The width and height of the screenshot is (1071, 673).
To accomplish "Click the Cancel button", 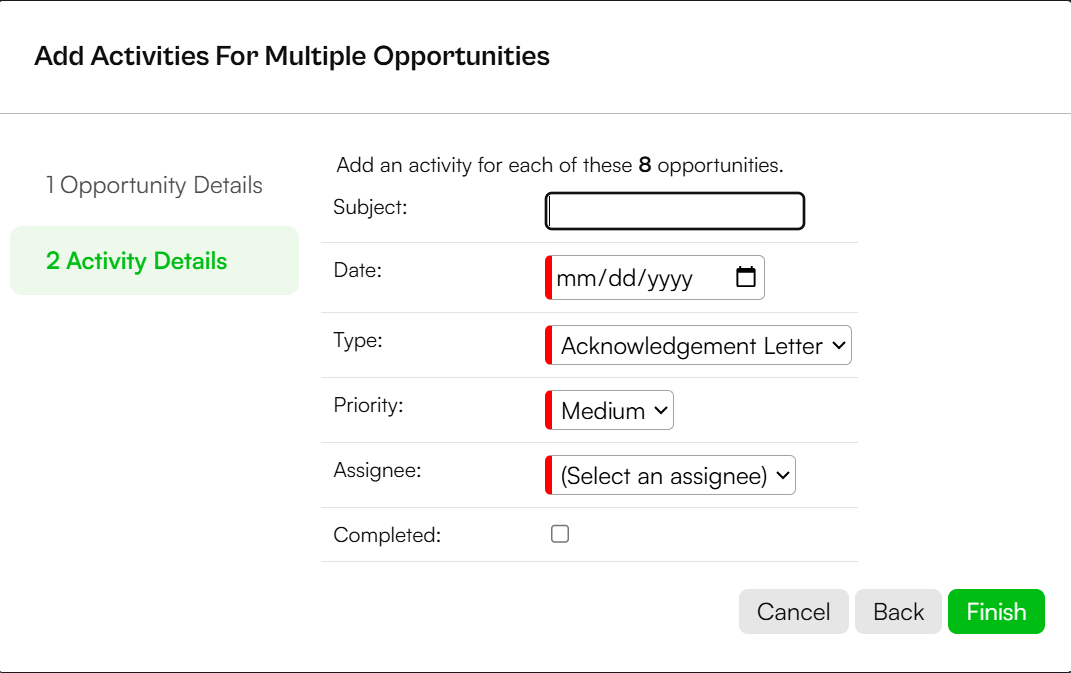I will [x=794, y=612].
